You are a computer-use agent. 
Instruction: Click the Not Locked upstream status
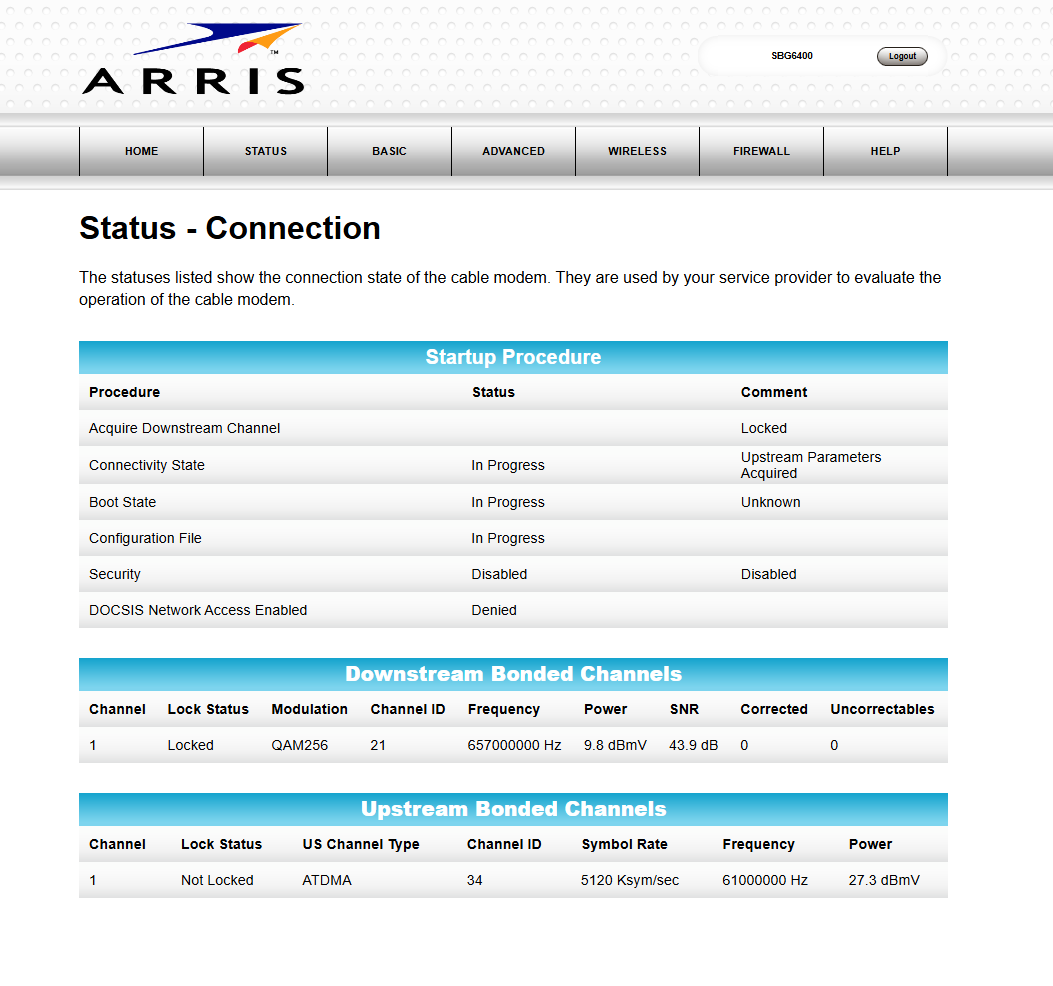click(x=217, y=881)
